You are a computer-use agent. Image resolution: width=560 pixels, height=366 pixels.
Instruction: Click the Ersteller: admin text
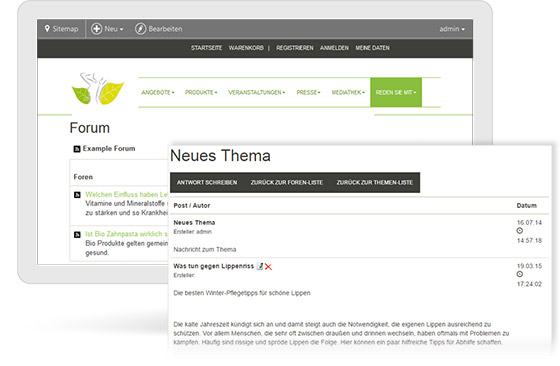point(192,232)
